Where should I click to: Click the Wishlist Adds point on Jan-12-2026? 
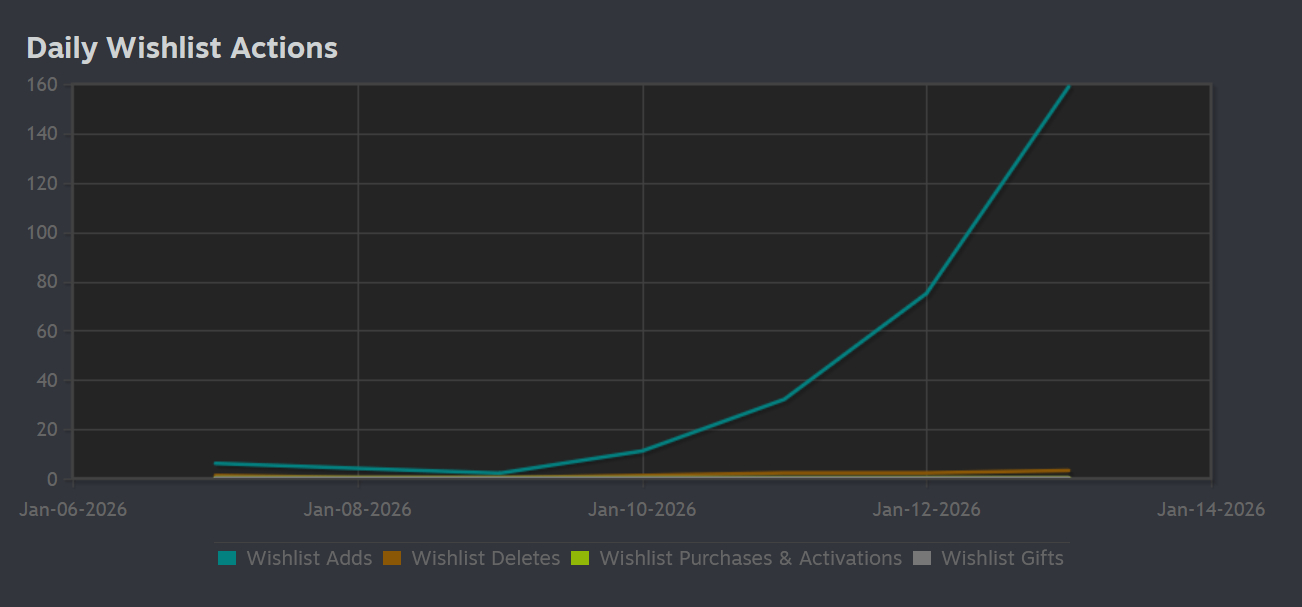pos(927,293)
